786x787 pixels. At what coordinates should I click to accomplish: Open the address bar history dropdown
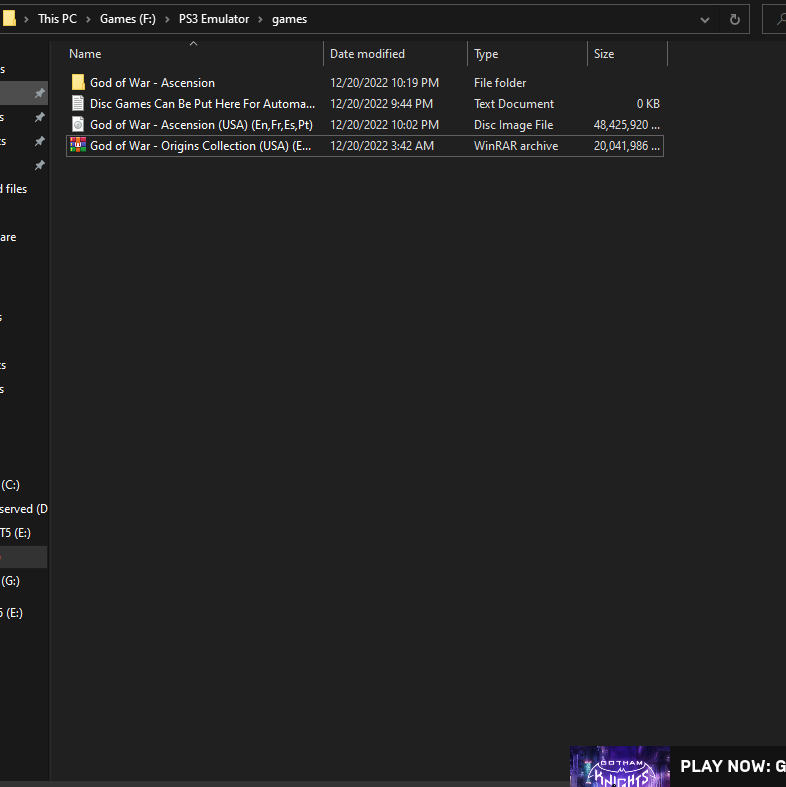pyautogui.click(x=705, y=20)
